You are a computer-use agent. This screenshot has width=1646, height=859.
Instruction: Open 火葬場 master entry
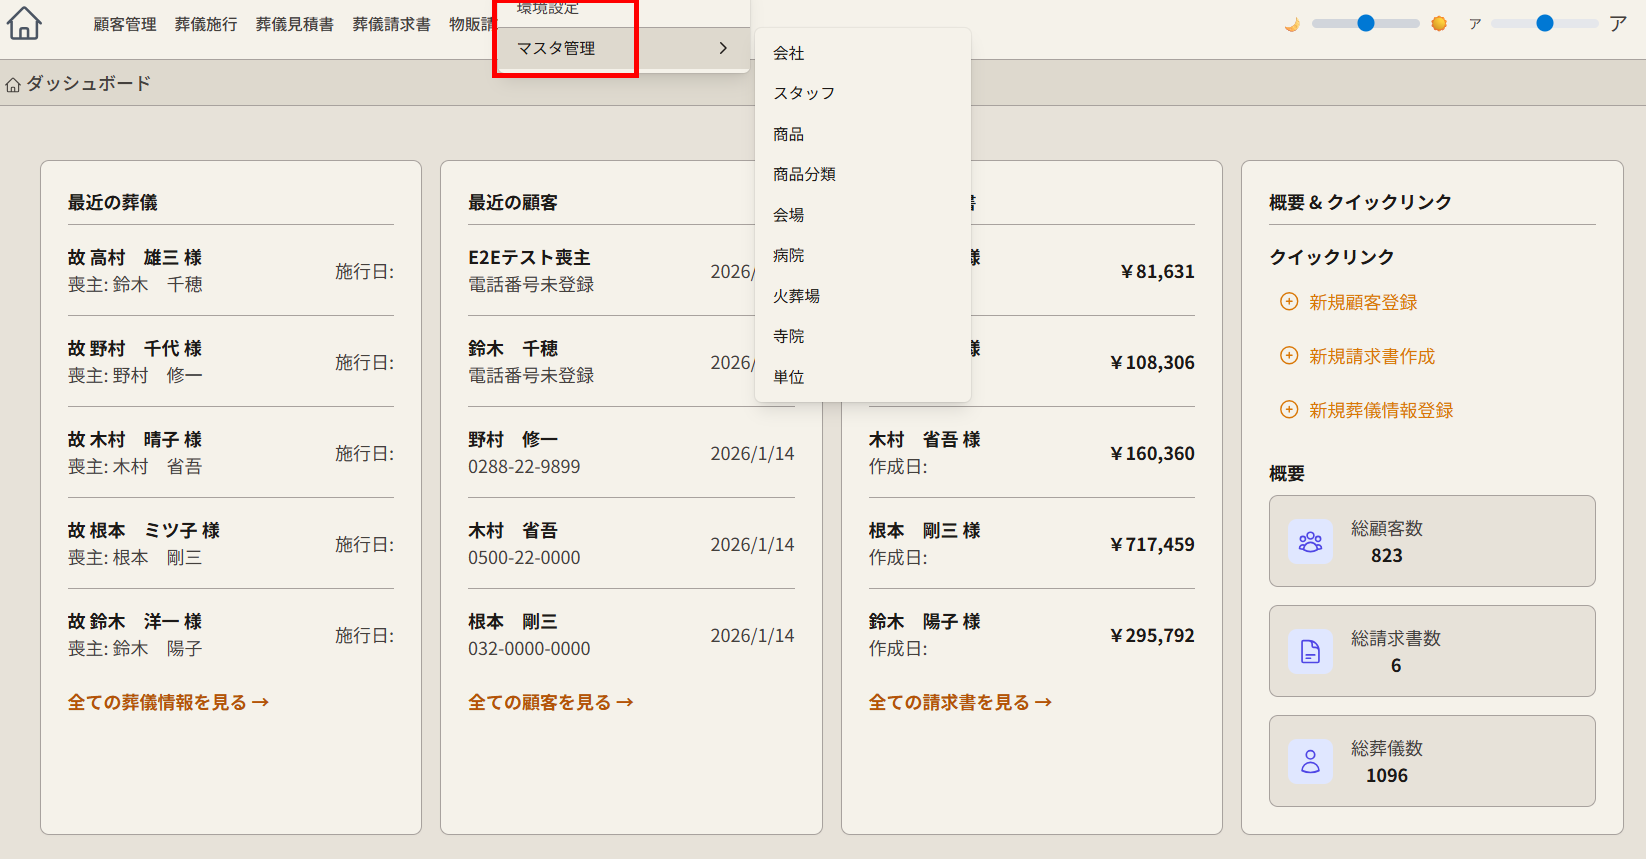click(796, 296)
